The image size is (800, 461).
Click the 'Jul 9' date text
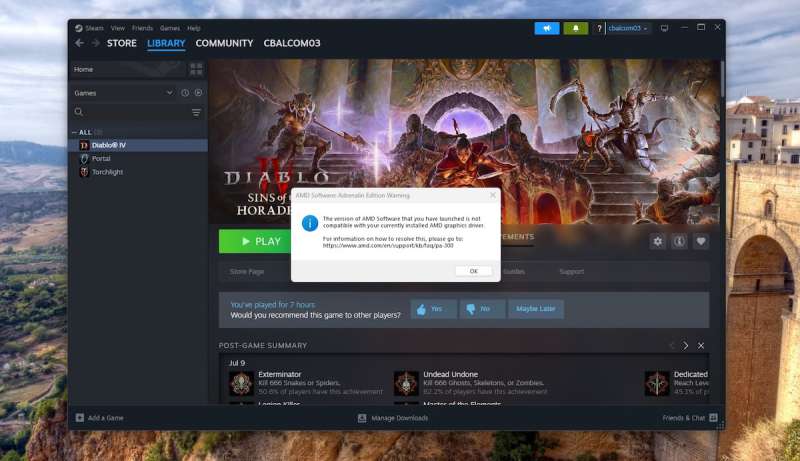(x=237, y=363)
